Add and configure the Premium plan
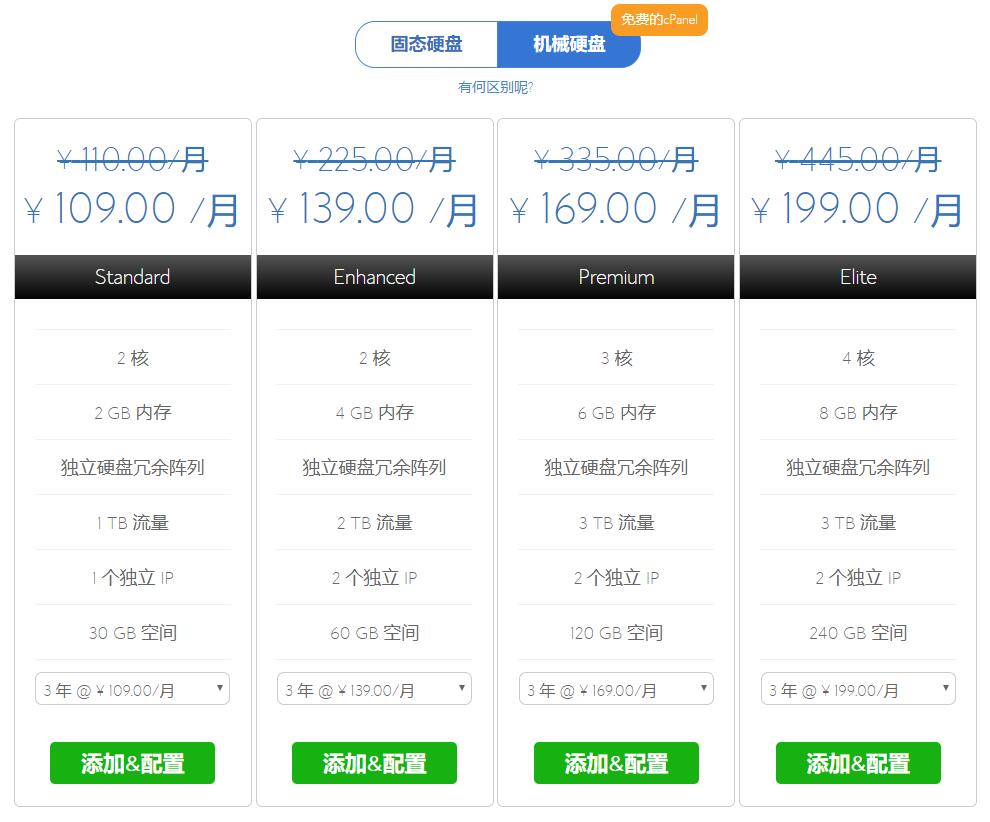Viewport: 990px width, 822px height. [x=616, y=763]
